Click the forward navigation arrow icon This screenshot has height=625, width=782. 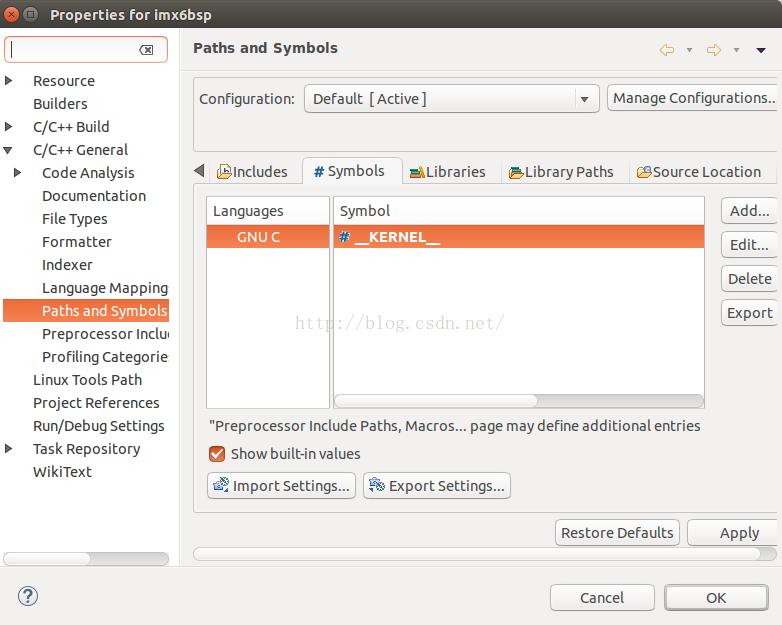(713, 50)
